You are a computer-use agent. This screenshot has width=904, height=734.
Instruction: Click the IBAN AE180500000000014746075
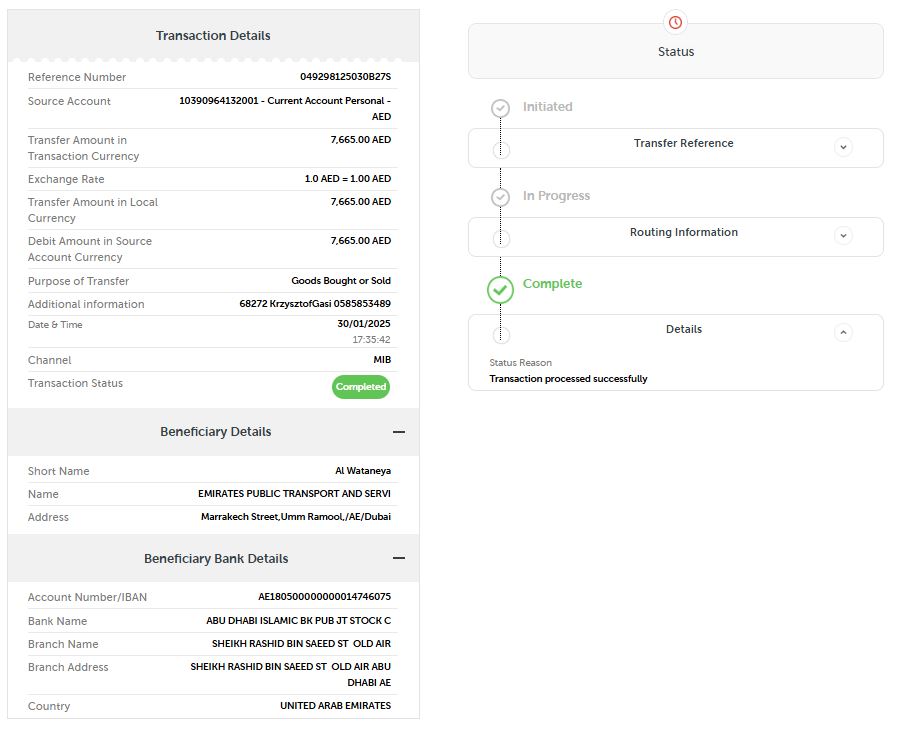tap(325, 597)
